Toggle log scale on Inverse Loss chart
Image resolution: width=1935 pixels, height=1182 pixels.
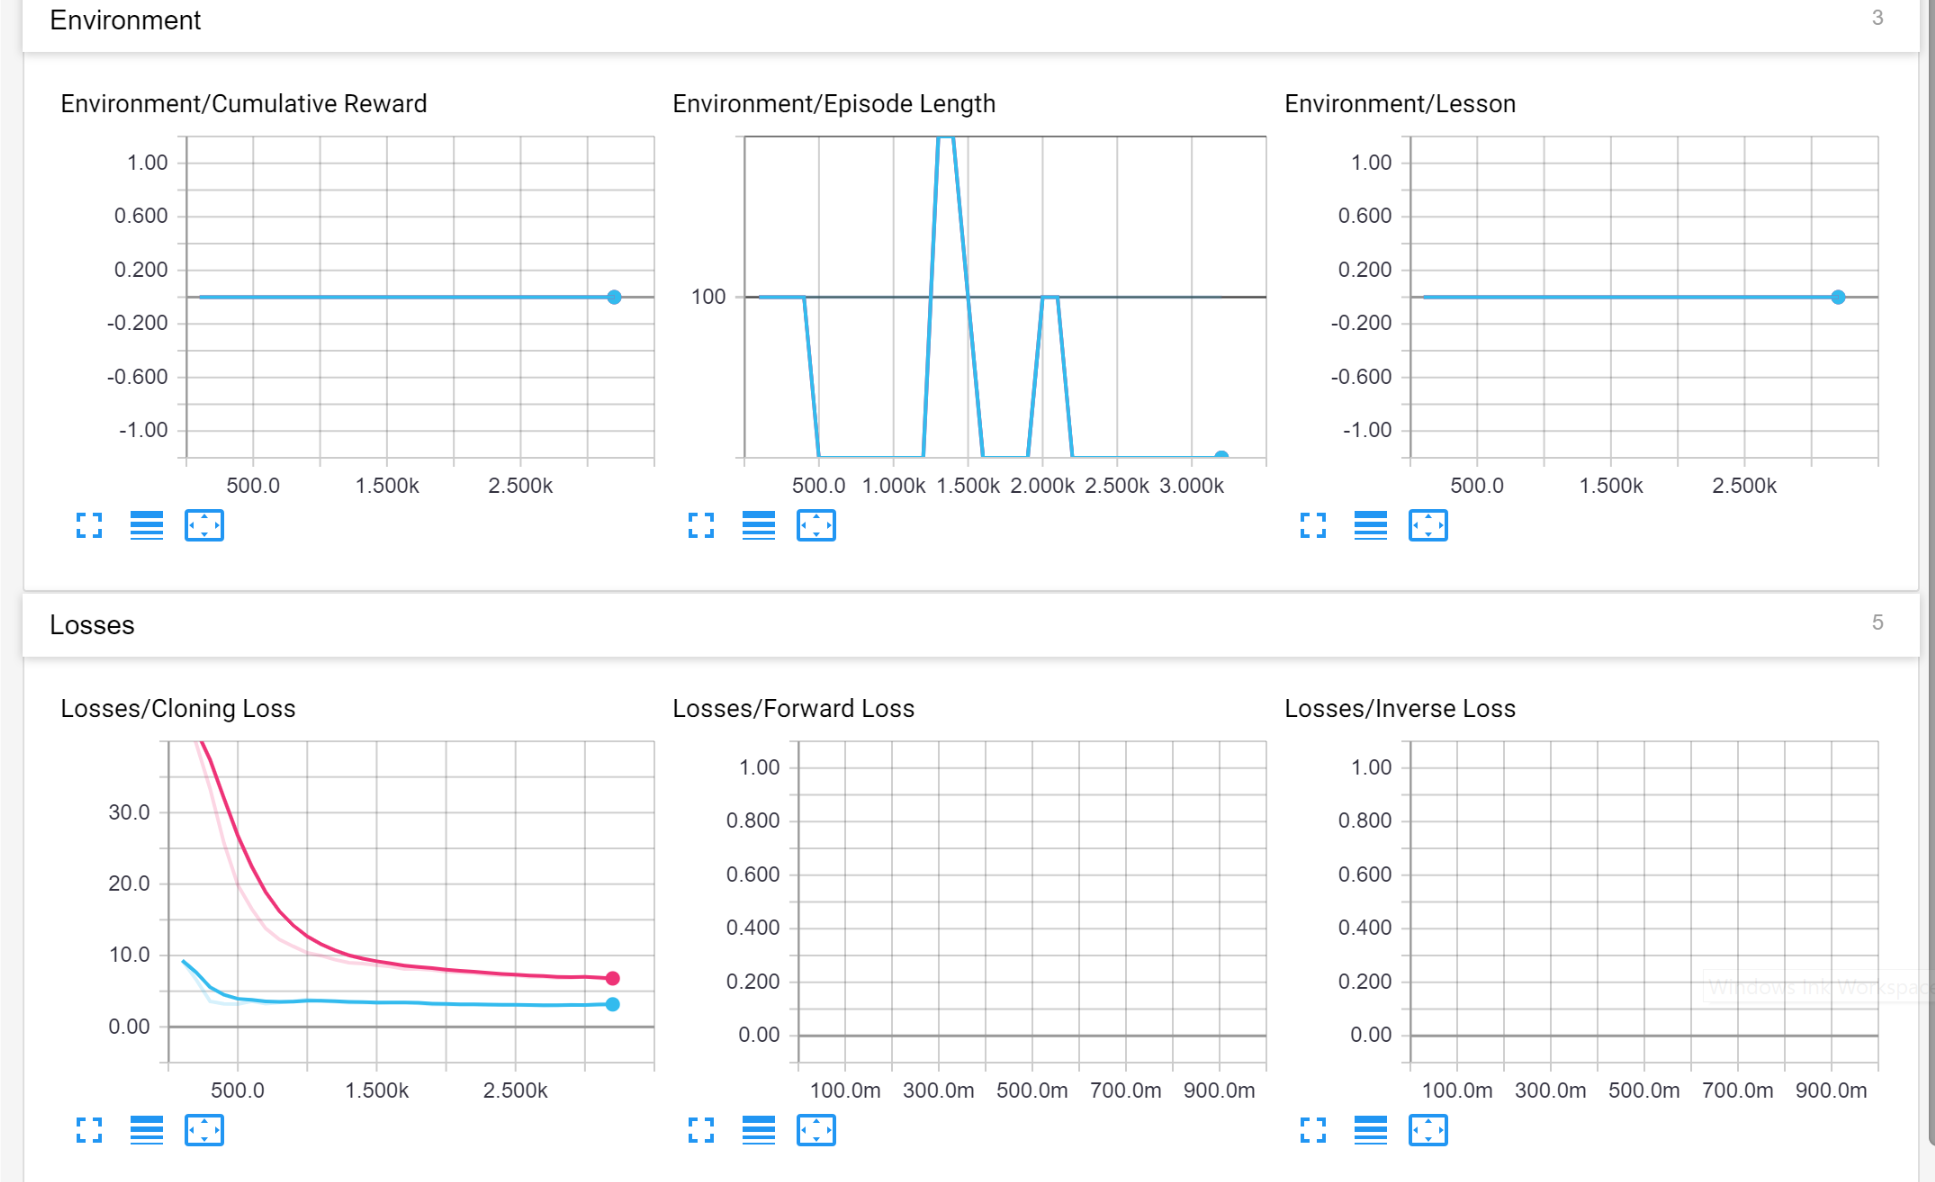[1370, 1130]
